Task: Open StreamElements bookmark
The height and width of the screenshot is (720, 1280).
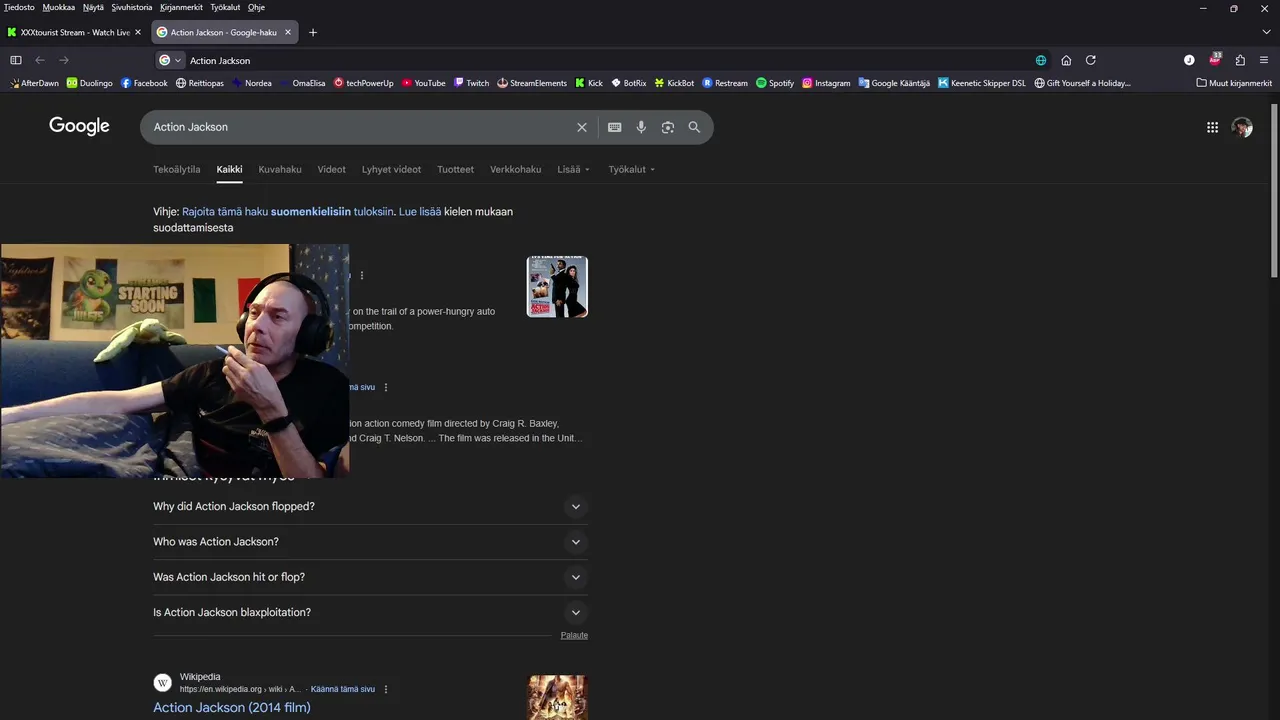Action: (532, 83)
